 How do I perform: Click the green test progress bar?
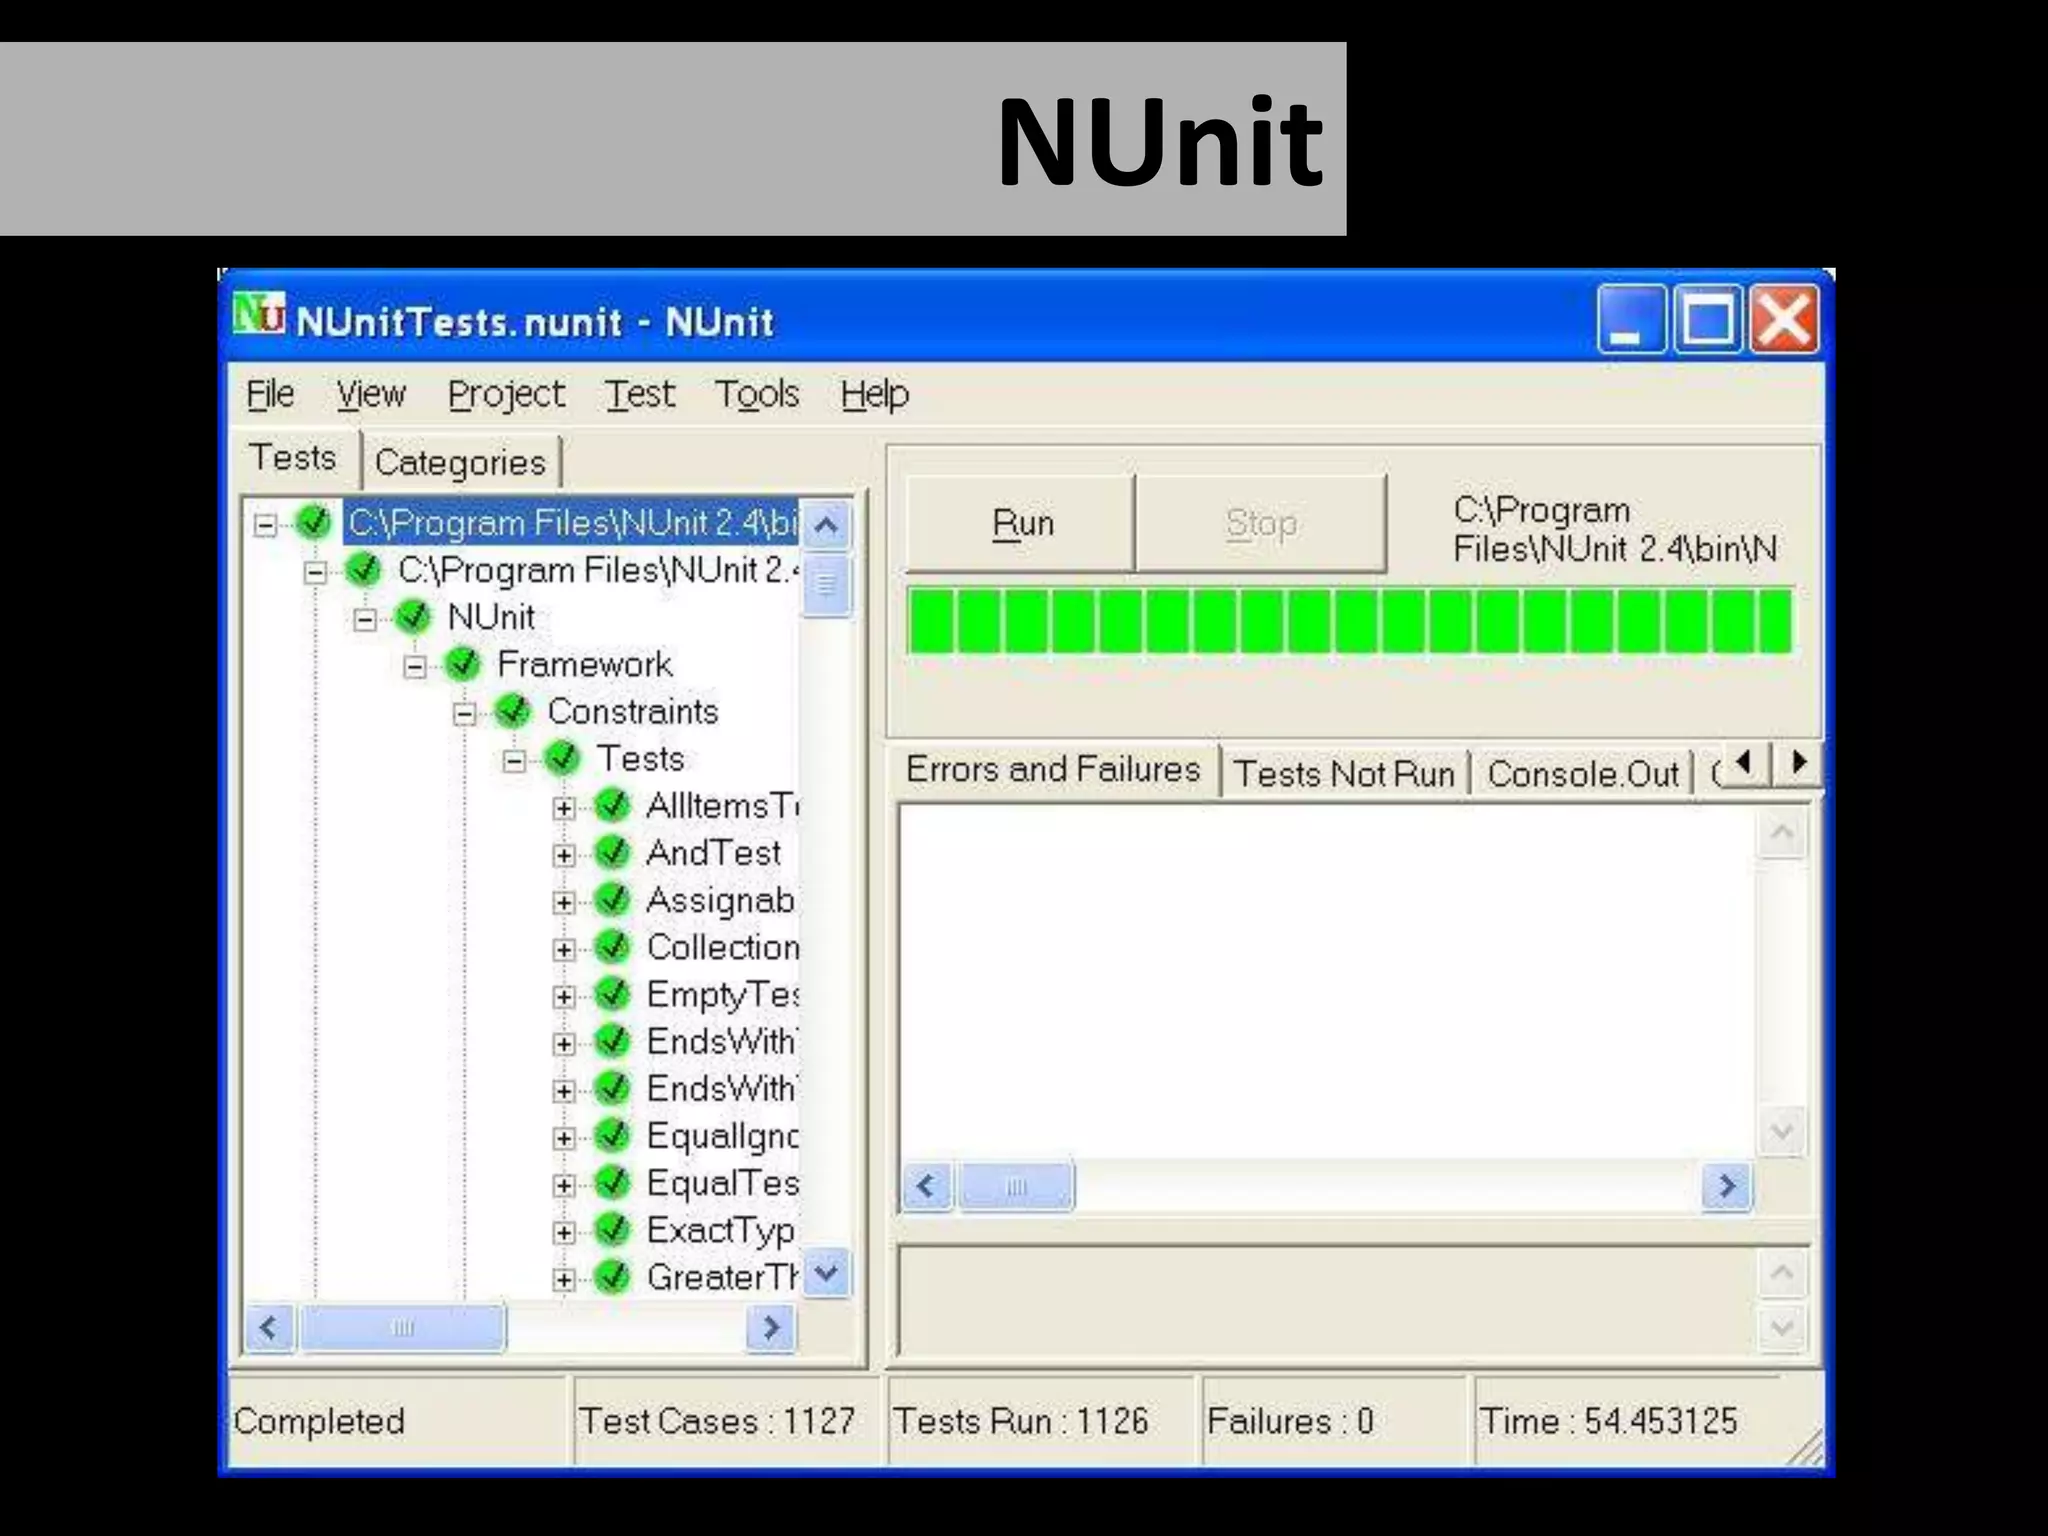pyautogui.click(x=1350, y=621)
